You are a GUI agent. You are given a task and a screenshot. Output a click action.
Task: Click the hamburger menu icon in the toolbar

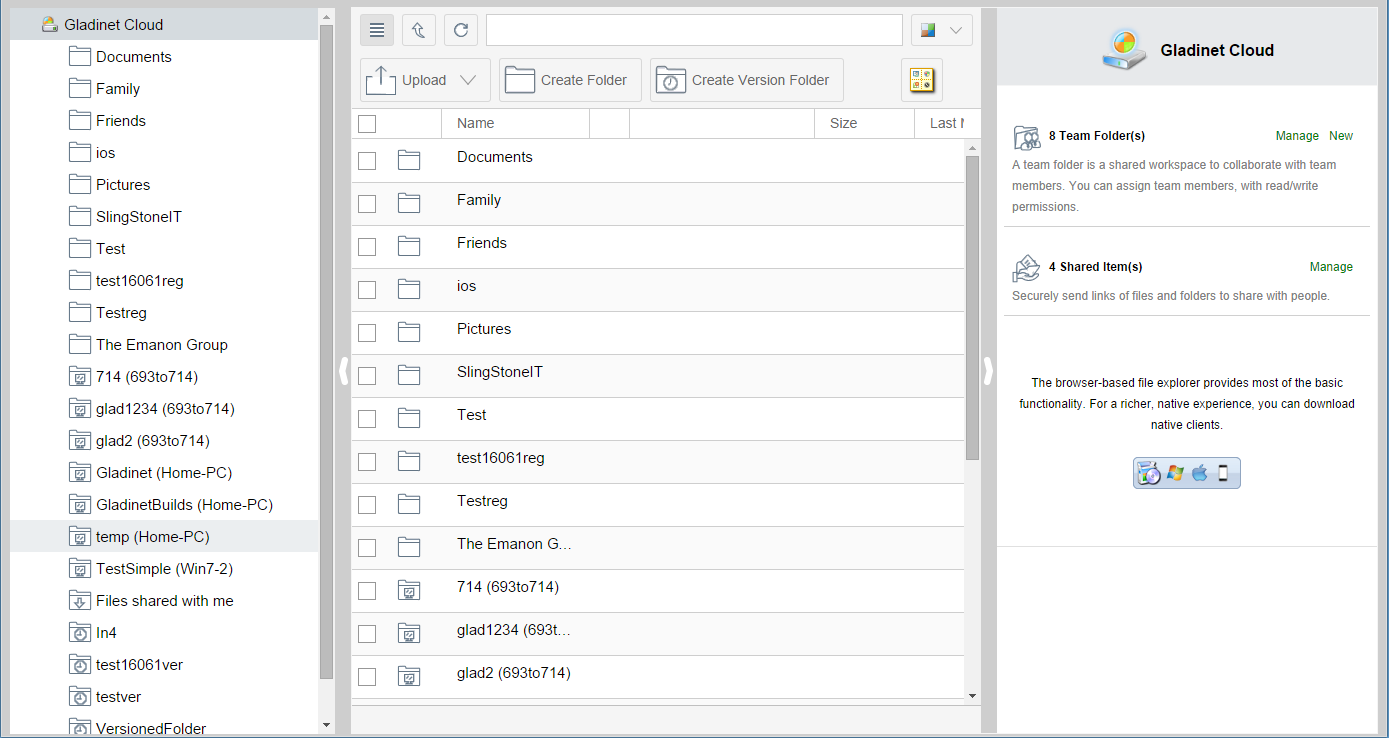coord(377,30)
